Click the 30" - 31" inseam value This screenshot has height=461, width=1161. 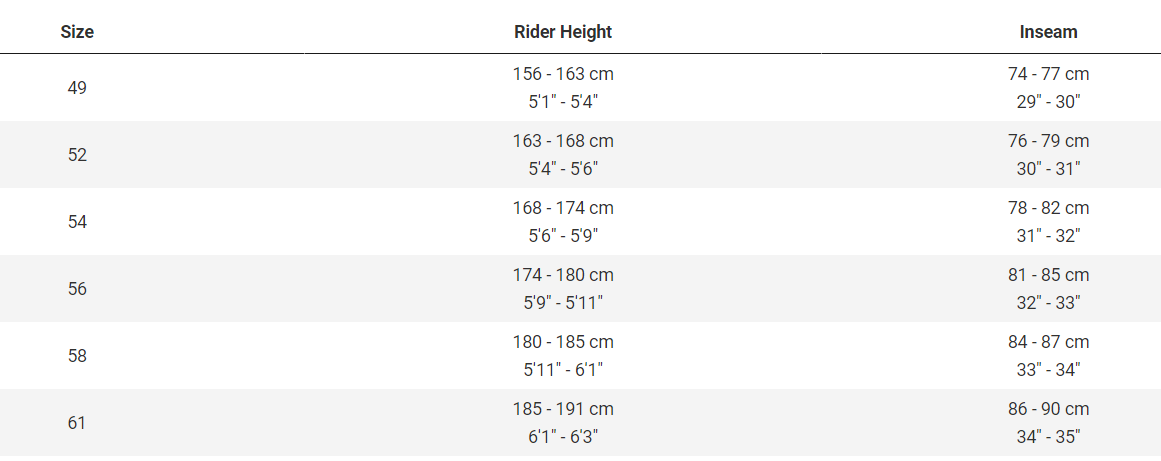[x=1048, y=169]
